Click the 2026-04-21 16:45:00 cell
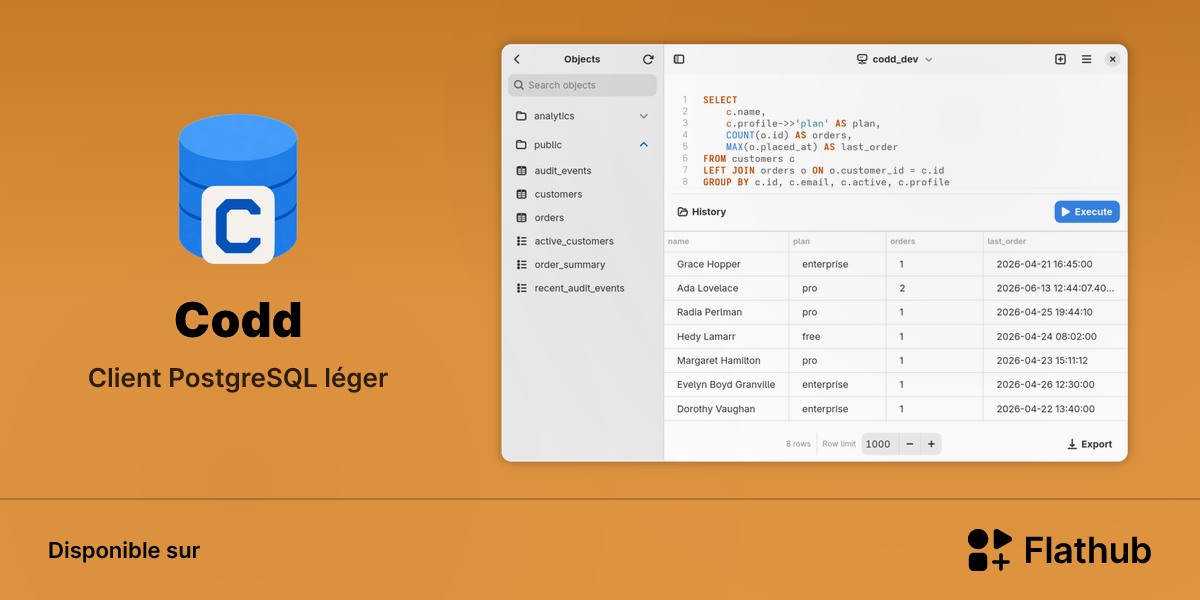The height and width of the screenshot is (600, 1200). (1055, 264)
